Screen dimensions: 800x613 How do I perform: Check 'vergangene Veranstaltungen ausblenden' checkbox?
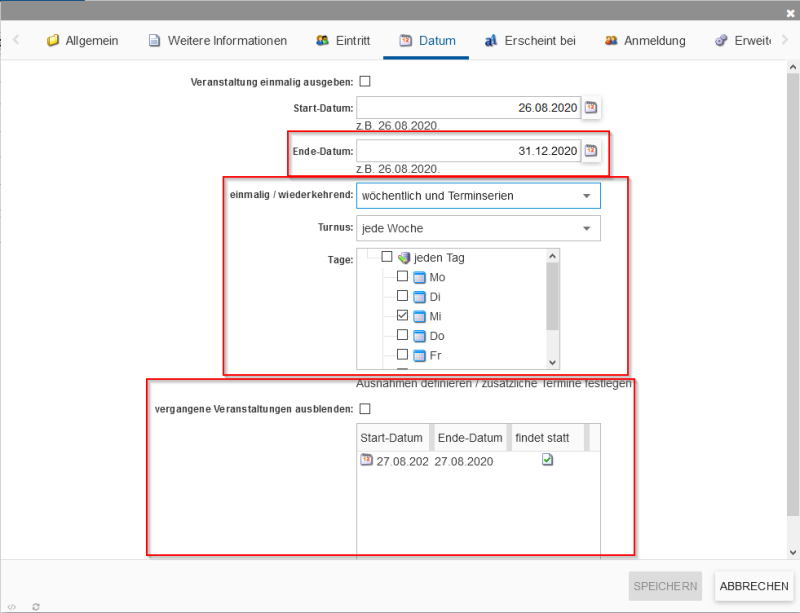coord(365,408)
